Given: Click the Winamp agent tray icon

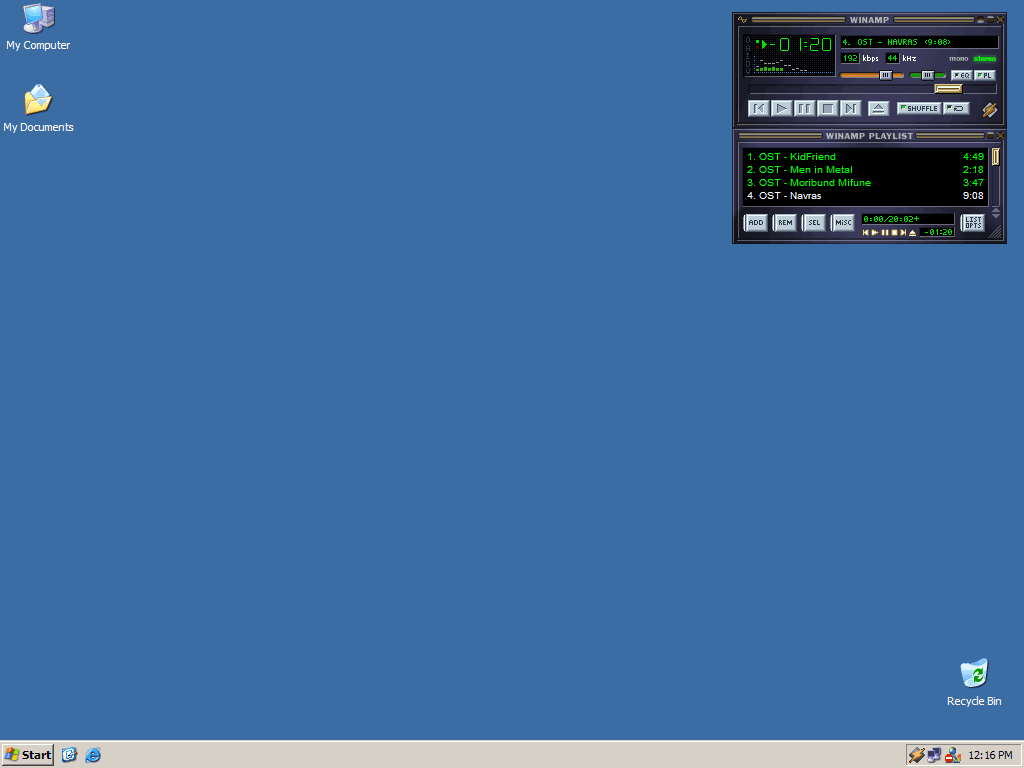Looking at the screenshot, I should coord(916,755).
